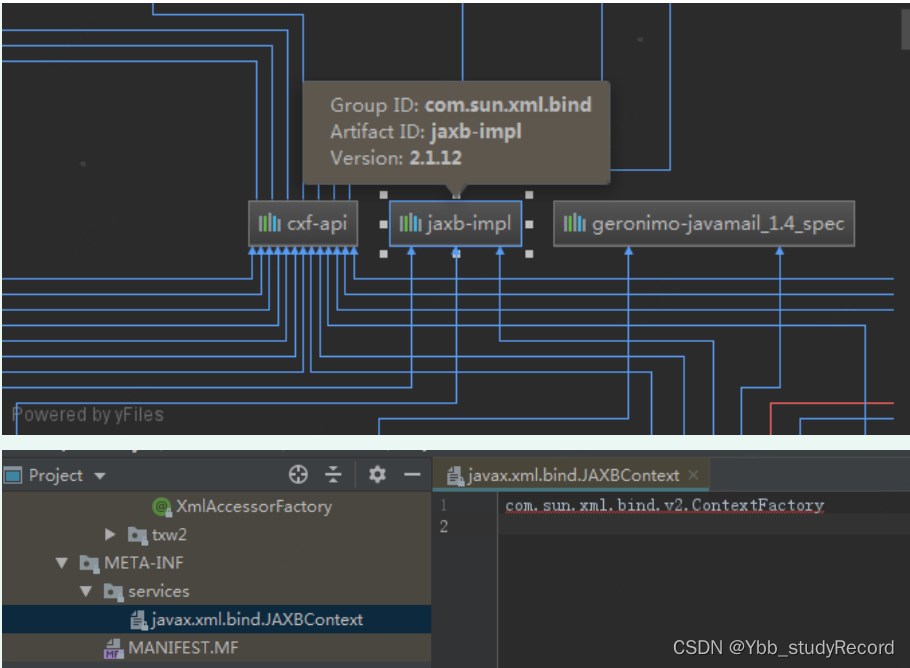Click the XmlAccessorFactory annotation icon
Viewport: 910px width, 668px height.
pos(161,507)
